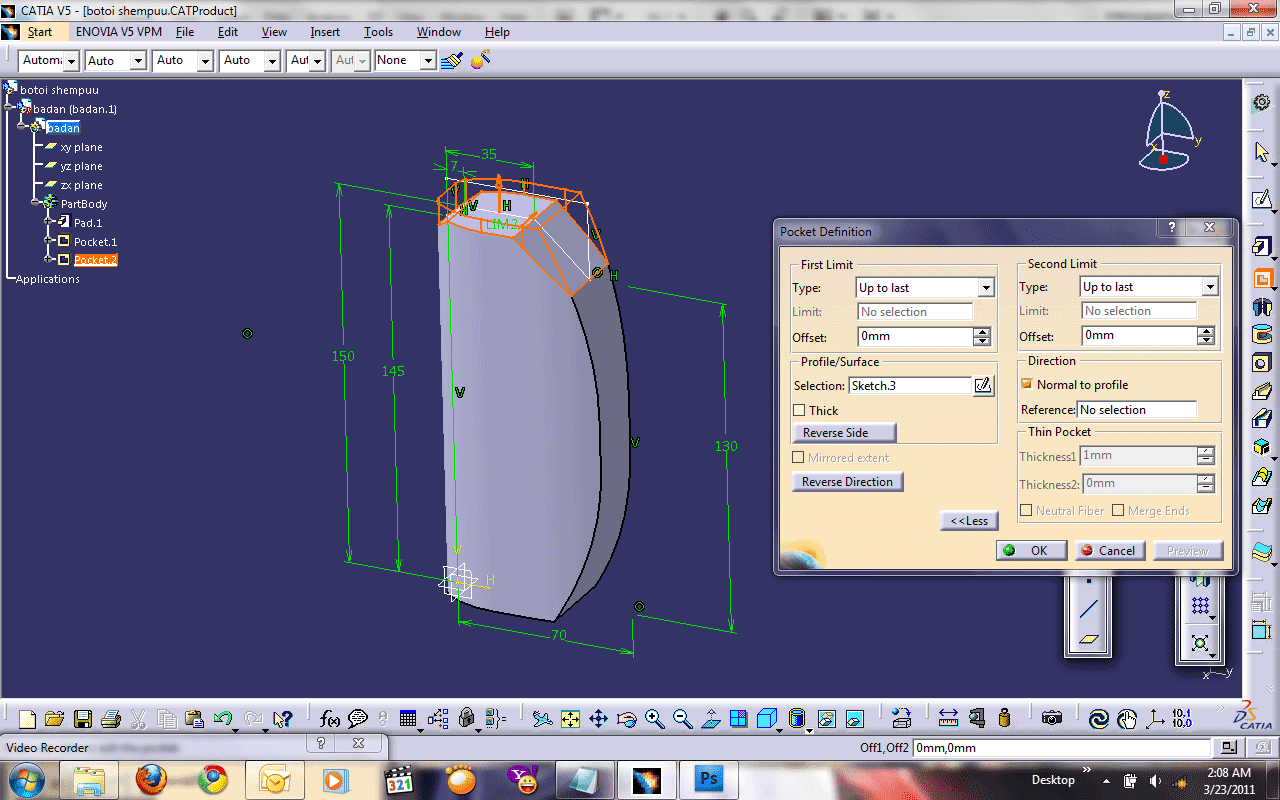1280x800 pixels.
Task: Enable the Thick option in Pocket Definition
Action: (798, 410)
